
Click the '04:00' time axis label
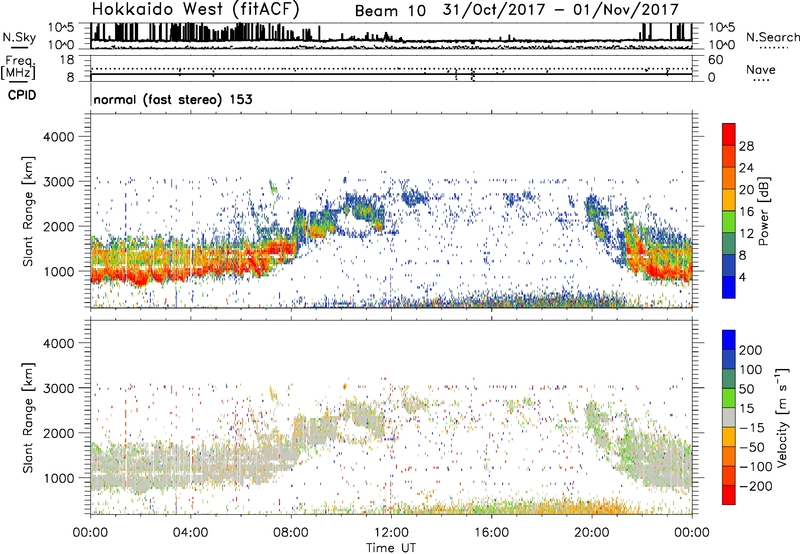(190, 533)
